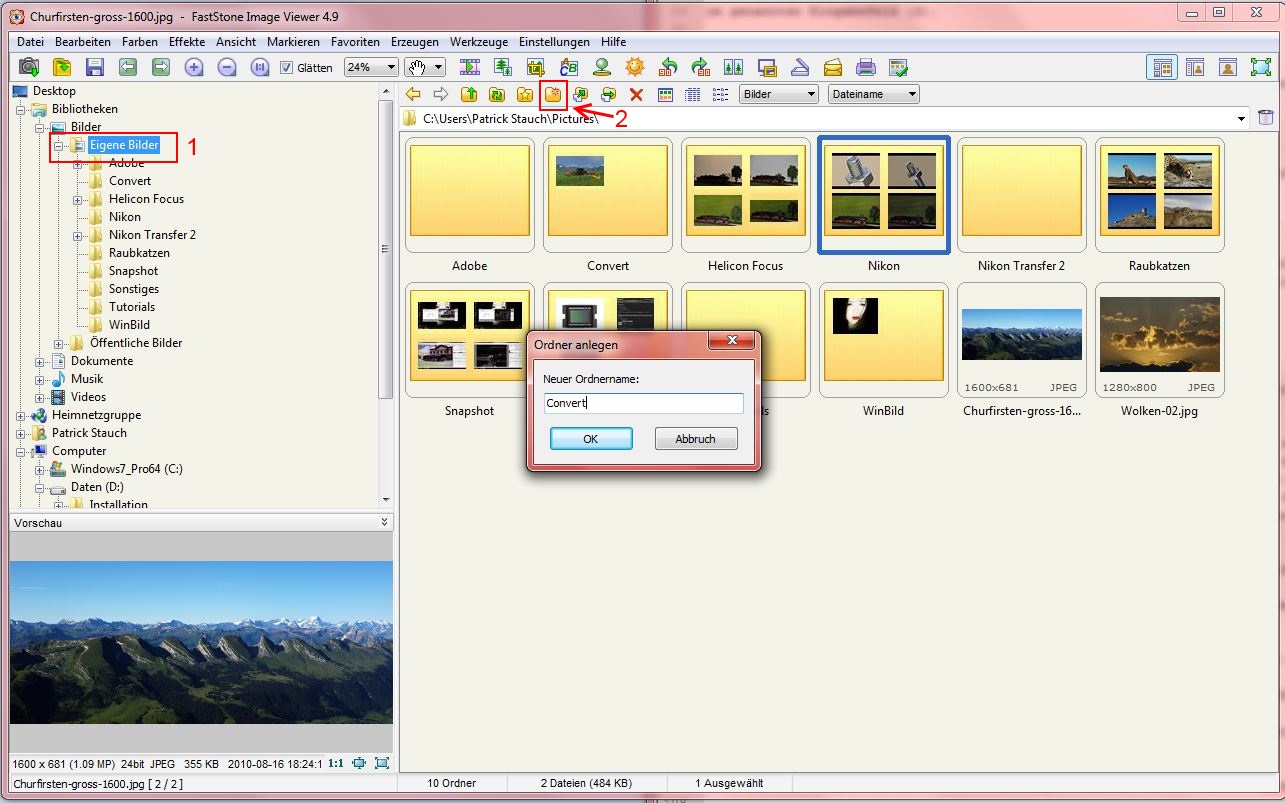Click the sun-shaped adjust lighting icon
This screenshot has width=1285, height=803.
635,67
